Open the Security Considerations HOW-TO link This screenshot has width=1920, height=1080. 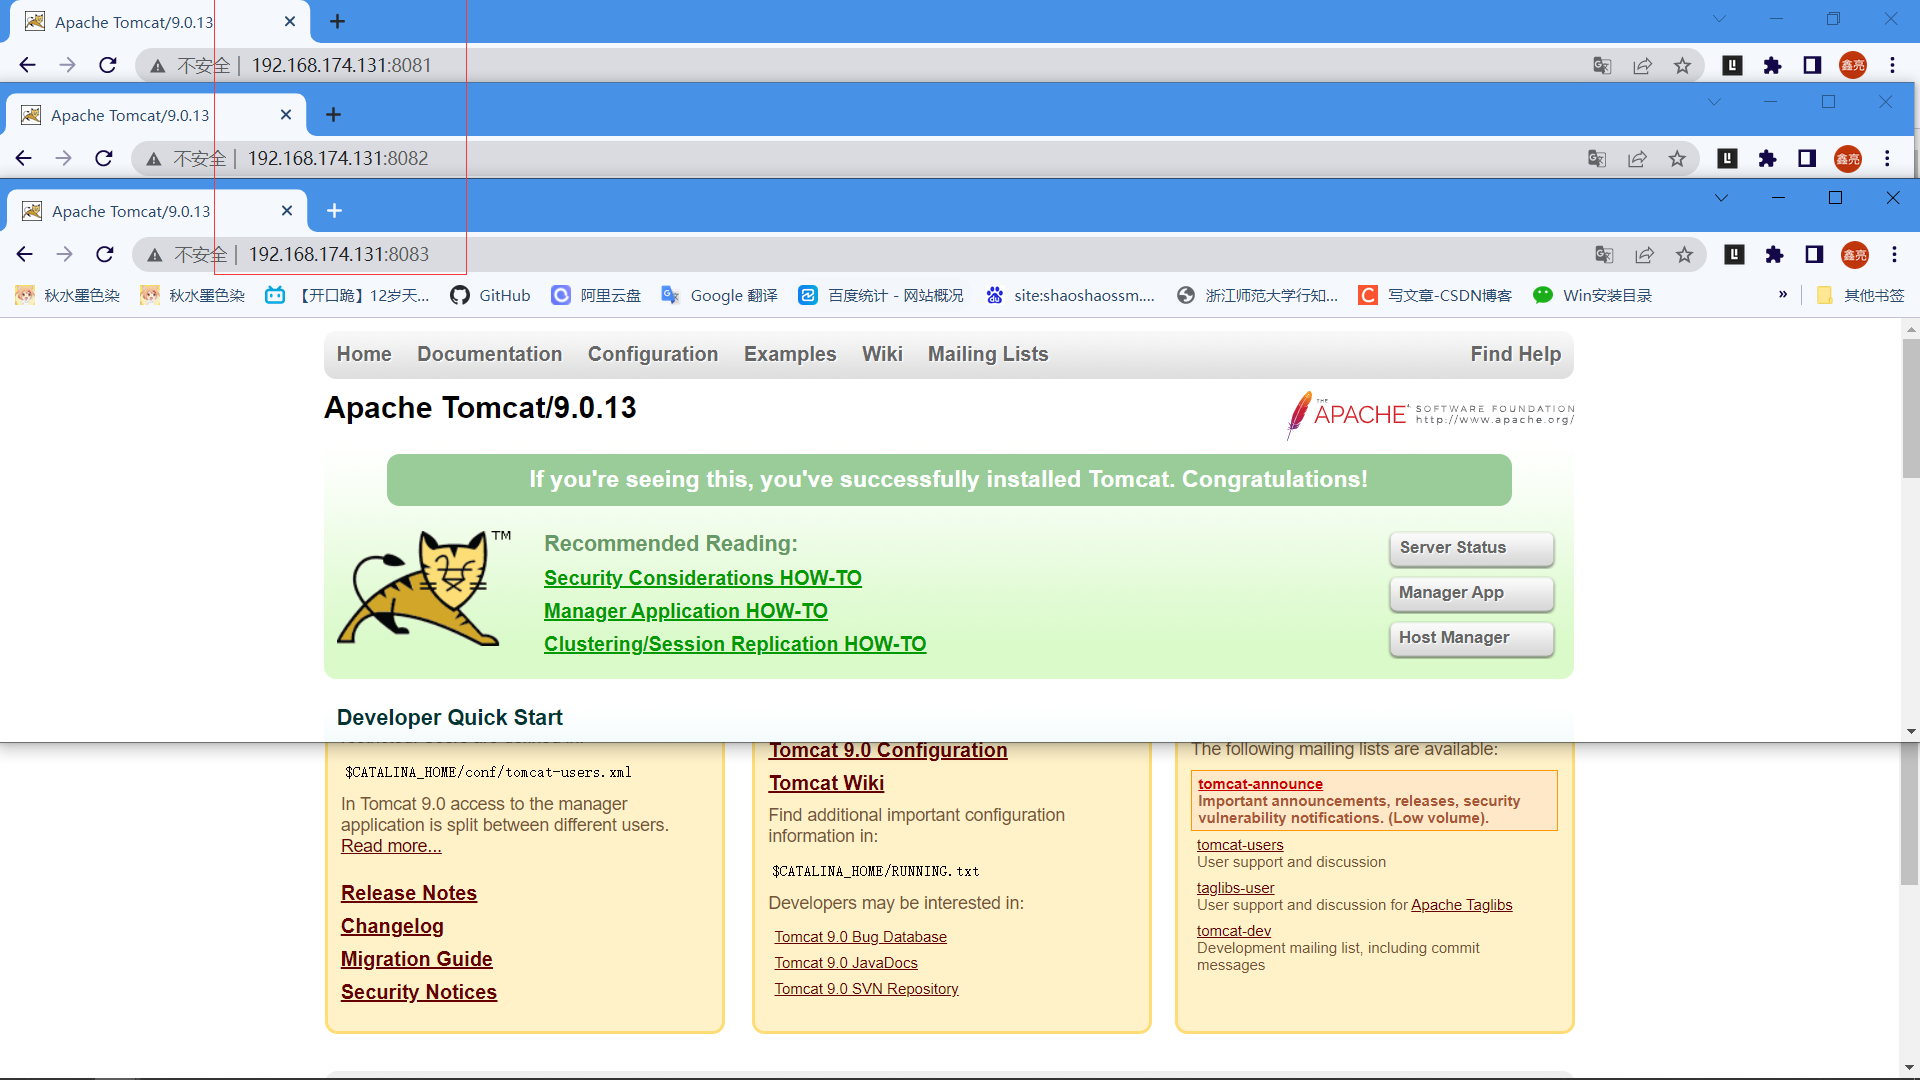(x=702, y=578)
